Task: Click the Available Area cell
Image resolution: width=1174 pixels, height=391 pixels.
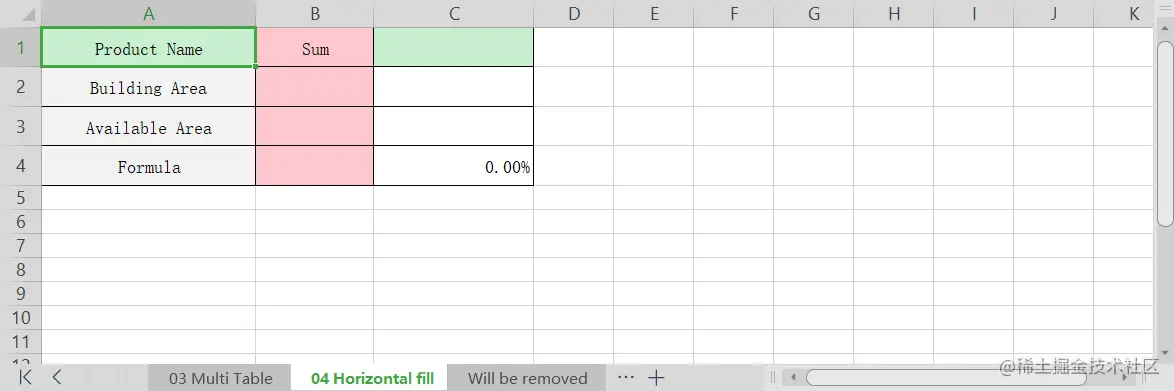Action: coord(148,127)
